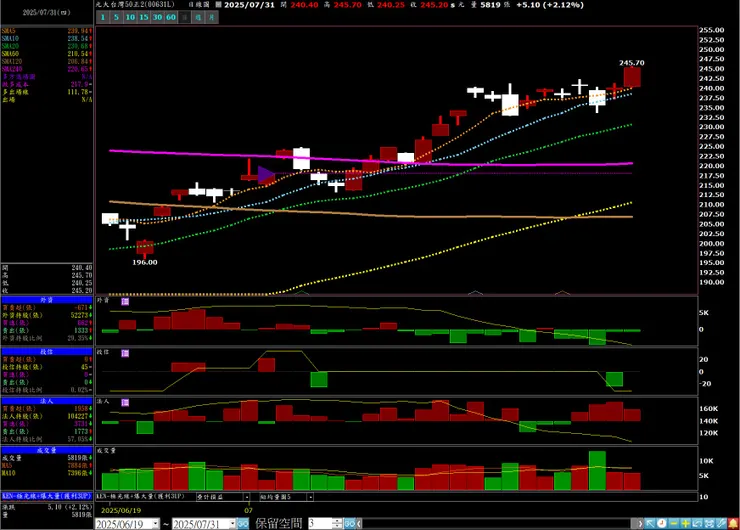This screenshot has height=530, width=740.
Task: Open the end date 2025/07/31 dropdown
Action: click(x=232, y=524)
